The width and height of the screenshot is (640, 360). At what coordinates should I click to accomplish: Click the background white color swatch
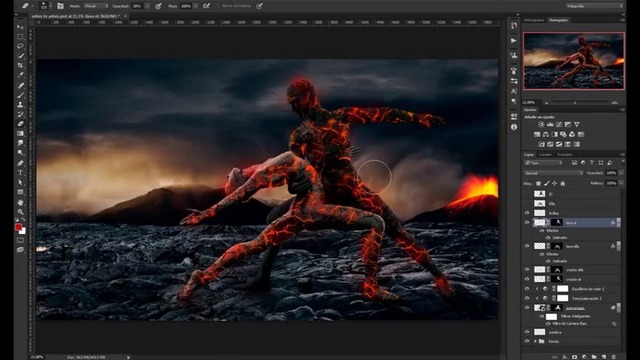[x=23, y=232]
